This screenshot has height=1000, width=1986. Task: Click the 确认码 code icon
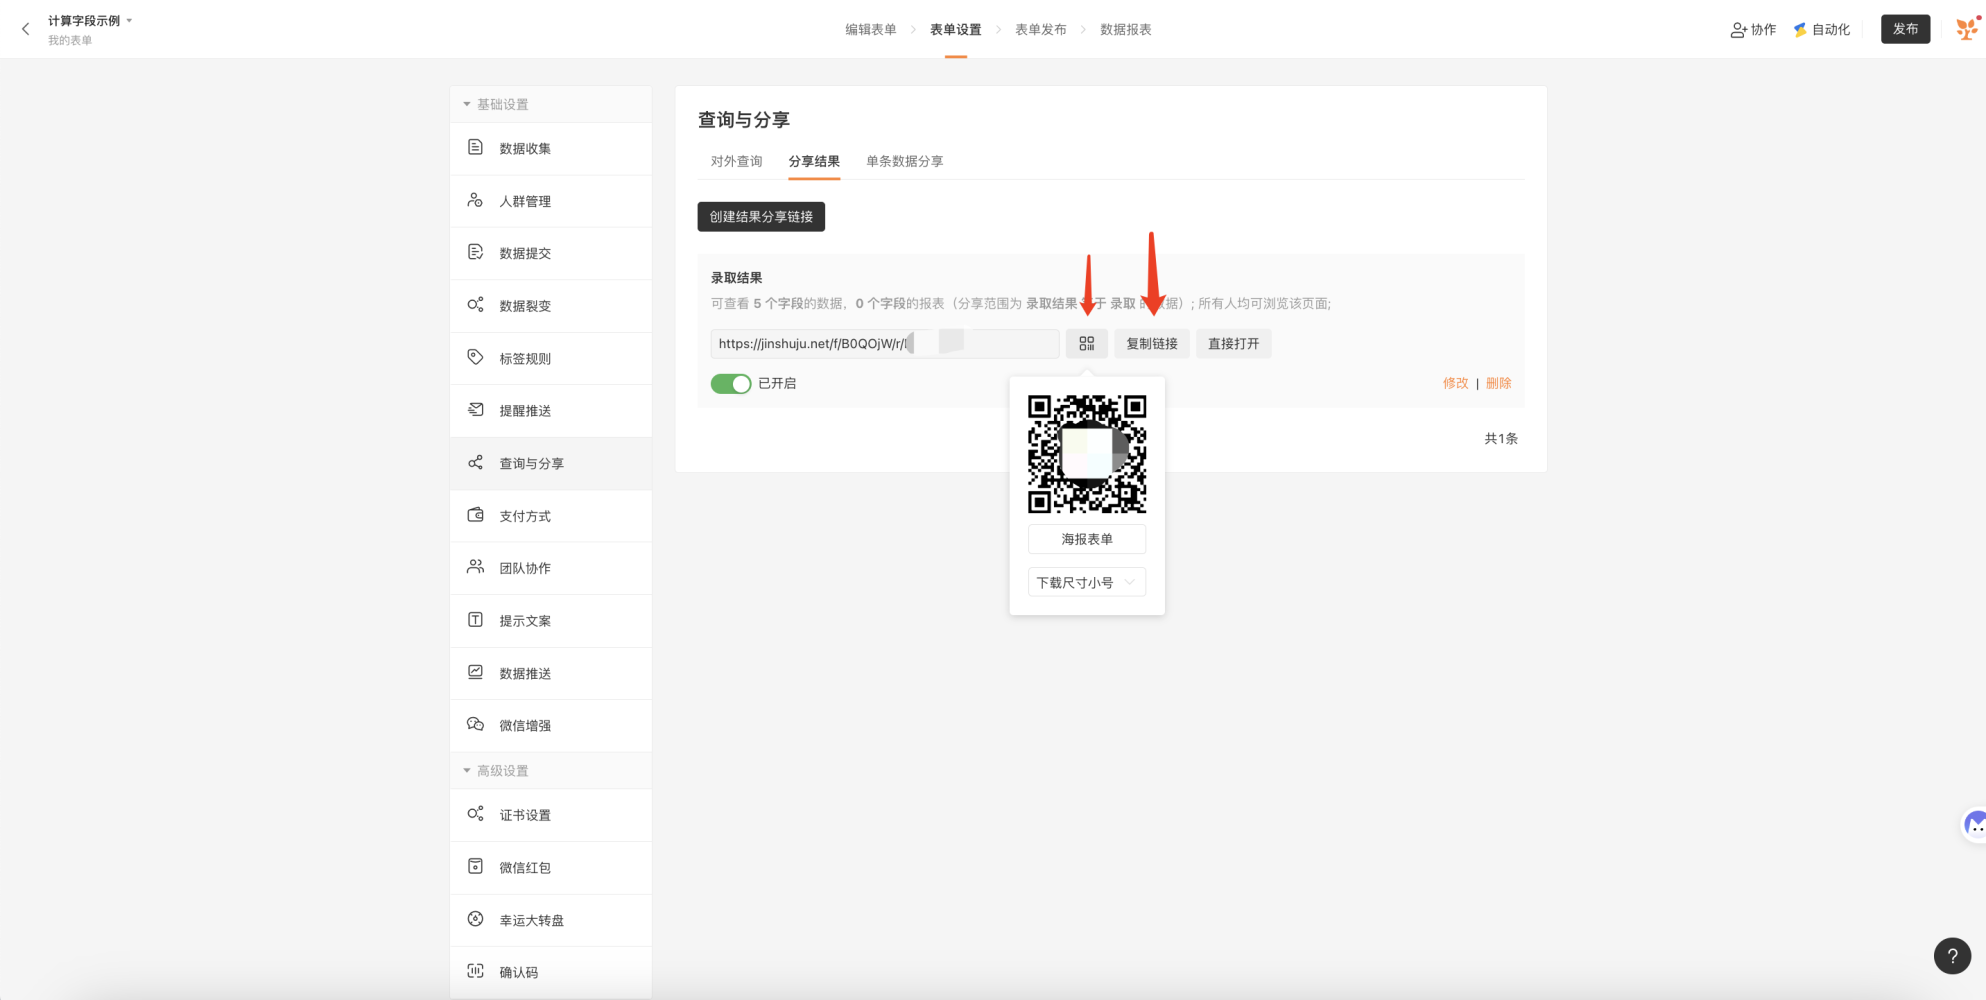coord(476,971)
